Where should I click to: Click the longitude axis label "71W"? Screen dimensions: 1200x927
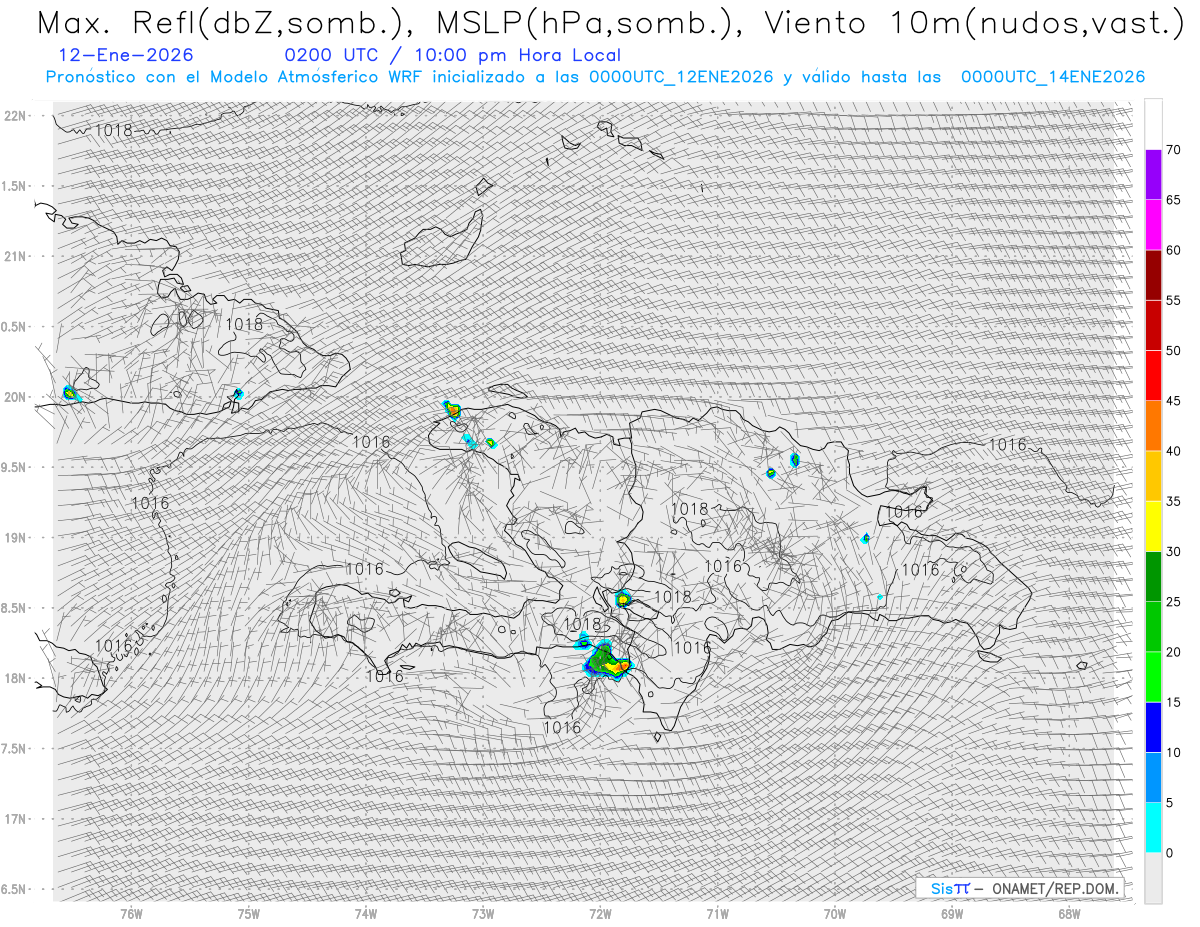click(717, 913)
